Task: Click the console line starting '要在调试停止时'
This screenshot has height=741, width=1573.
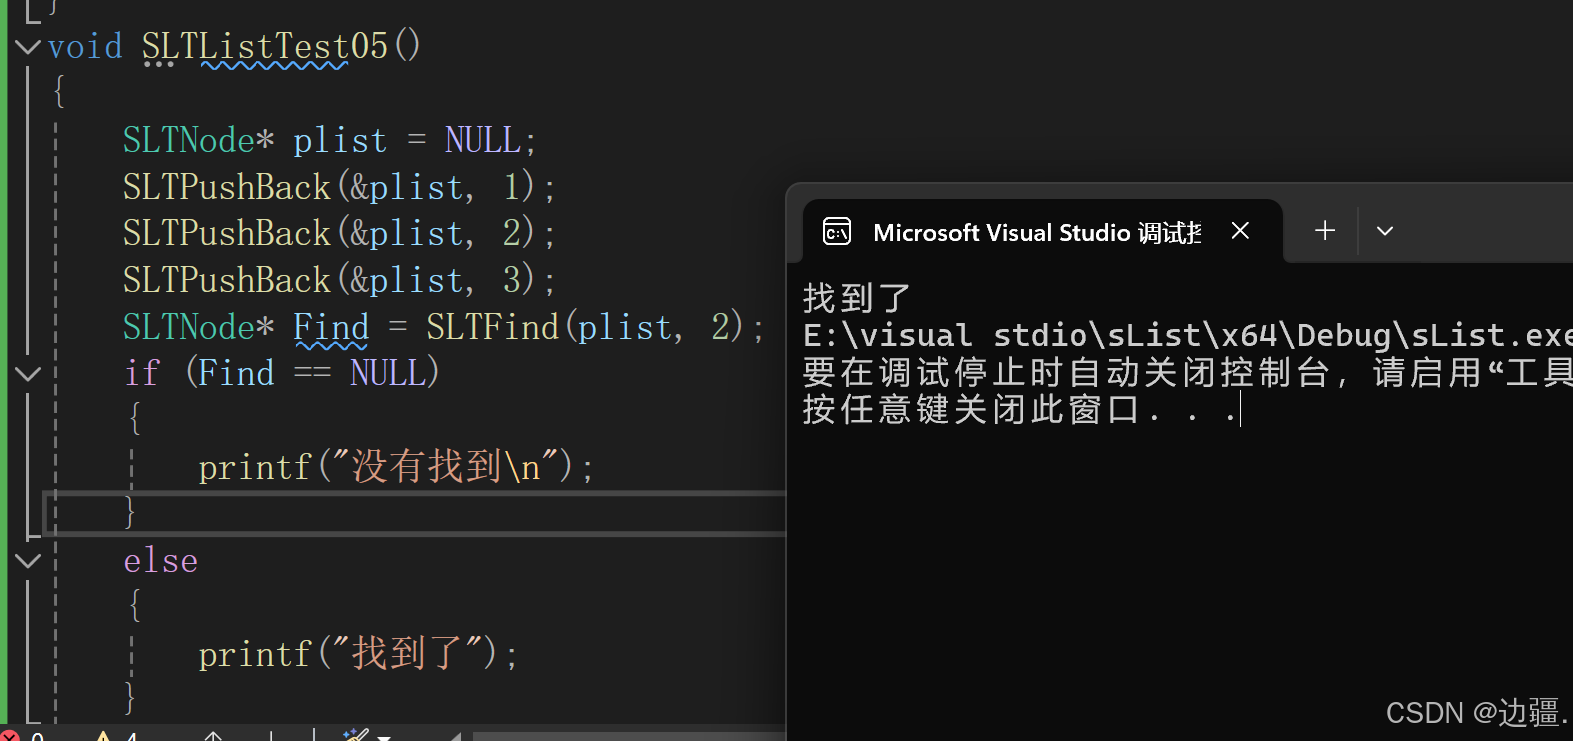Action: [x=1187, y=373]
